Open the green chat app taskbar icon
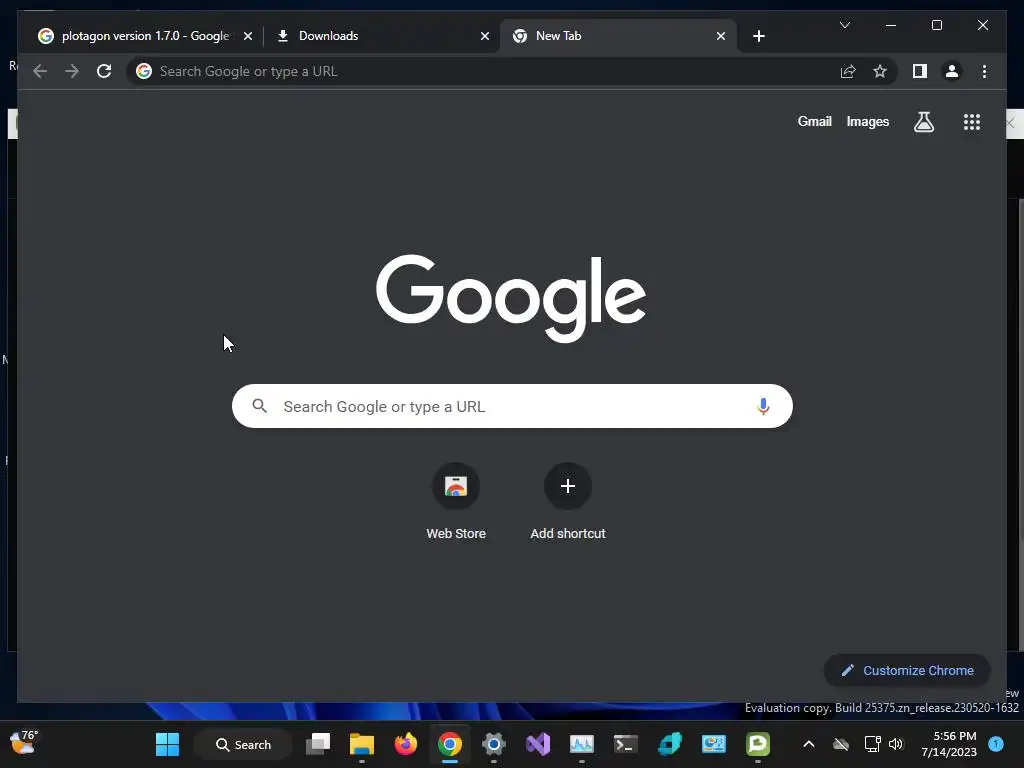This screenshot has height=768, width=1024. pyautogui.click(x=758, y=744)
